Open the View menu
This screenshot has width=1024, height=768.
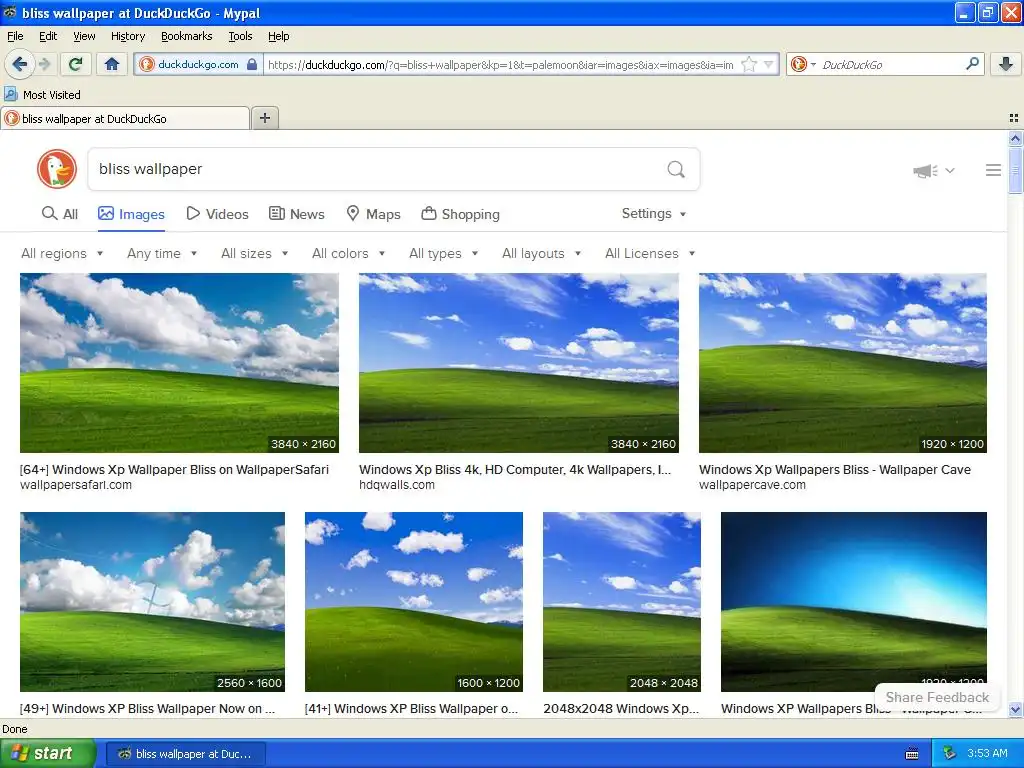(84, 36)
